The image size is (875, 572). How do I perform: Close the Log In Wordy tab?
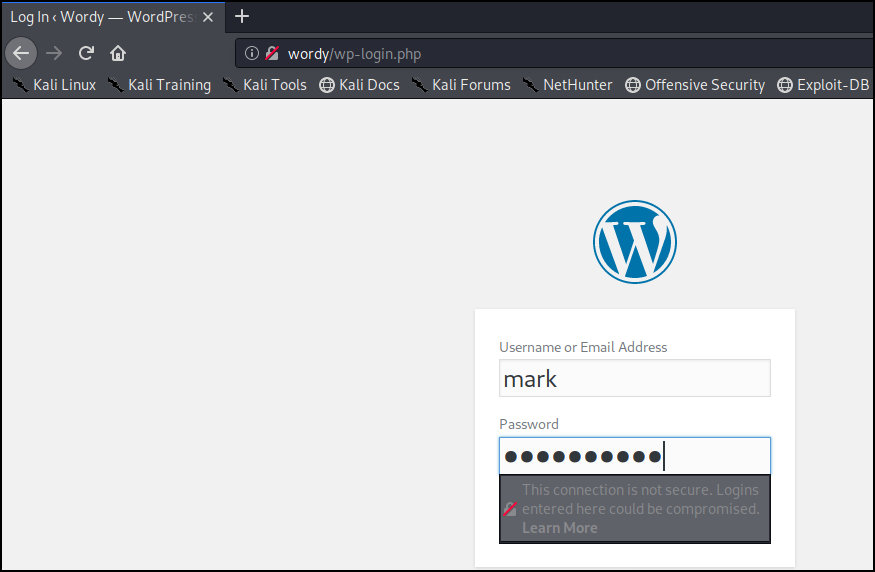pos(208,17)
